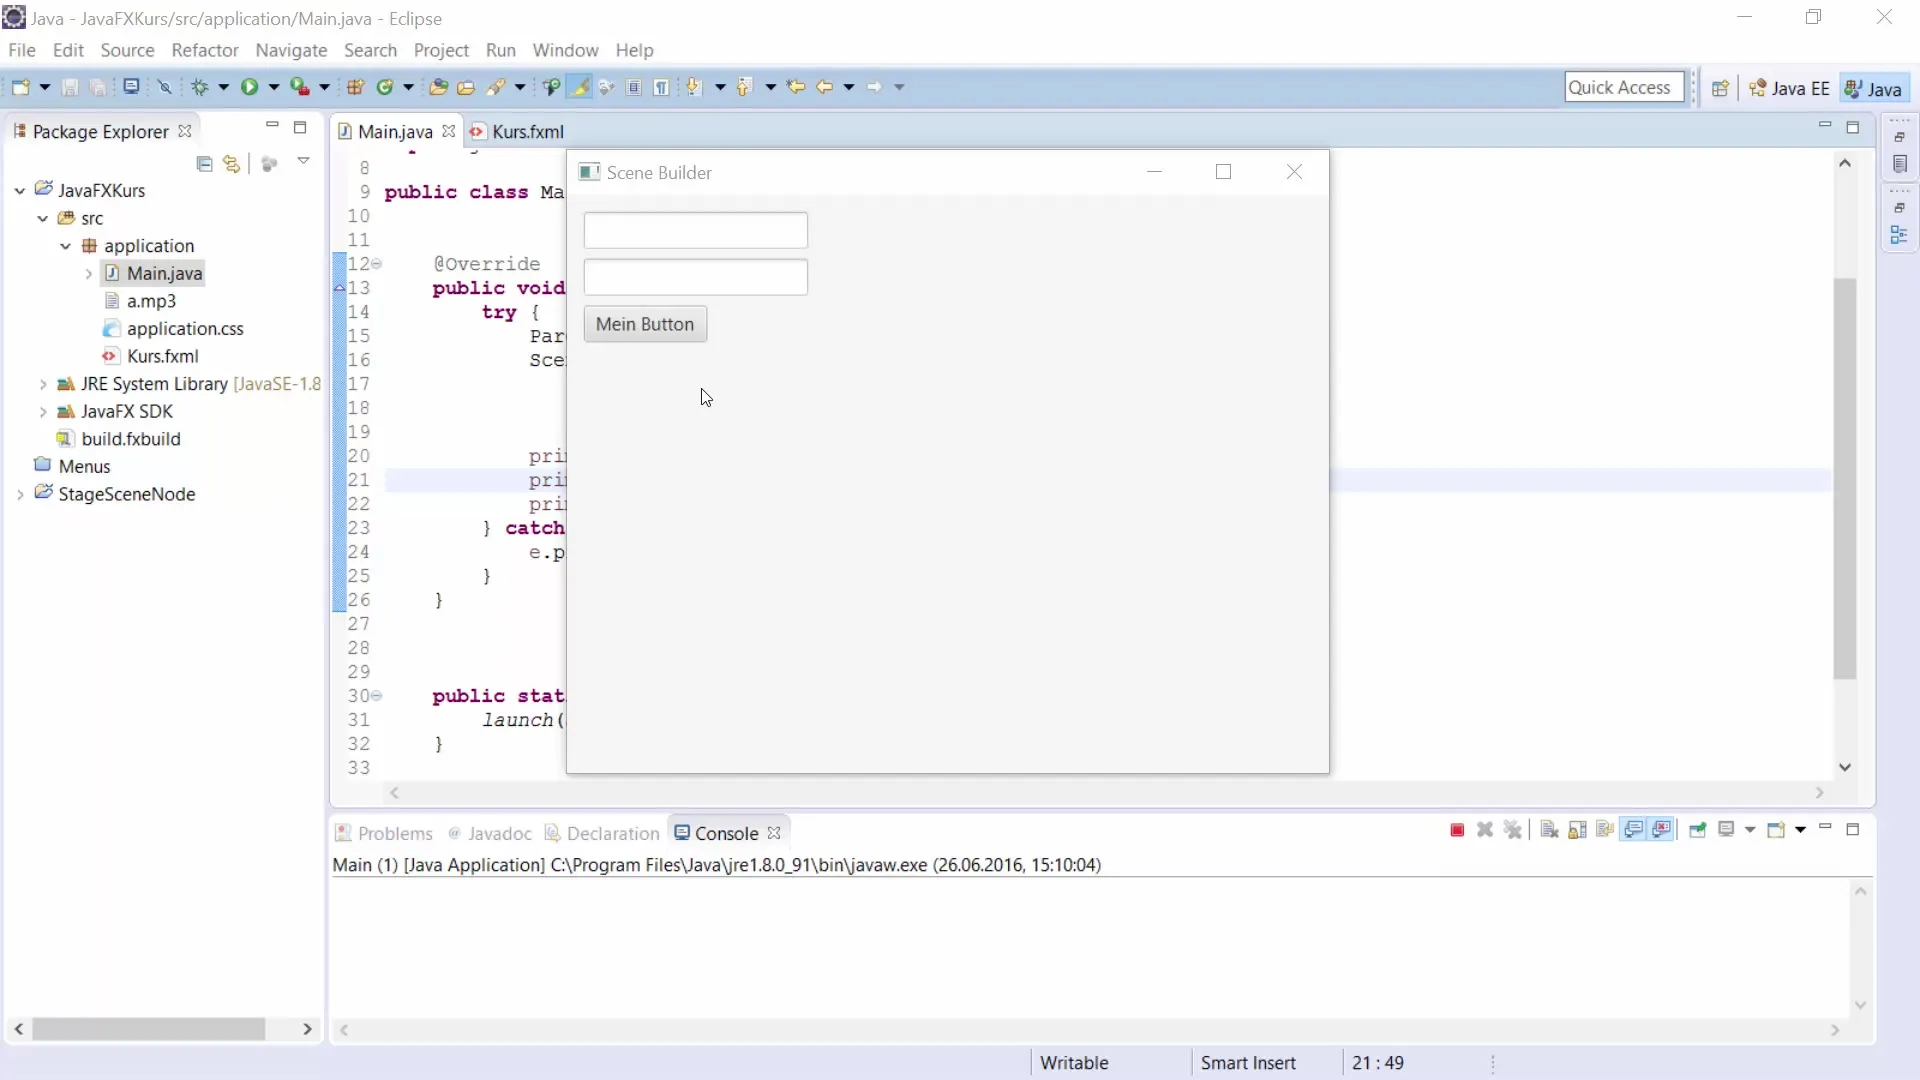Toggle Block Selection Mode icon
The image size is (1920, 1080).
coord(634,87)
